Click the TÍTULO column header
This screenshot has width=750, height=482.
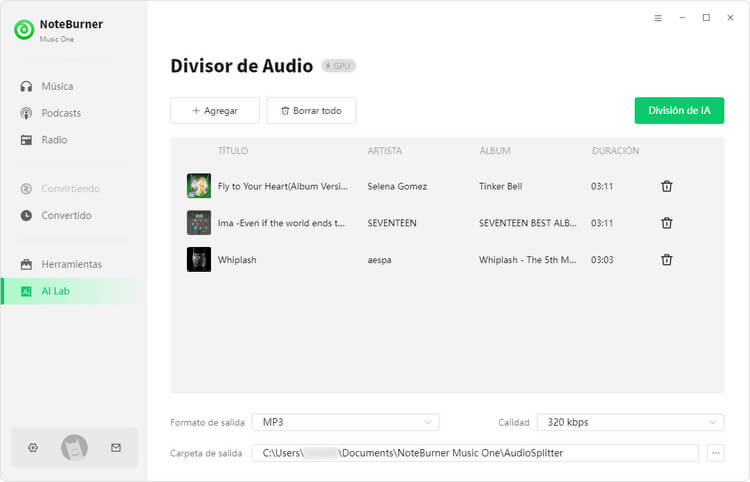tap(233, 151)
